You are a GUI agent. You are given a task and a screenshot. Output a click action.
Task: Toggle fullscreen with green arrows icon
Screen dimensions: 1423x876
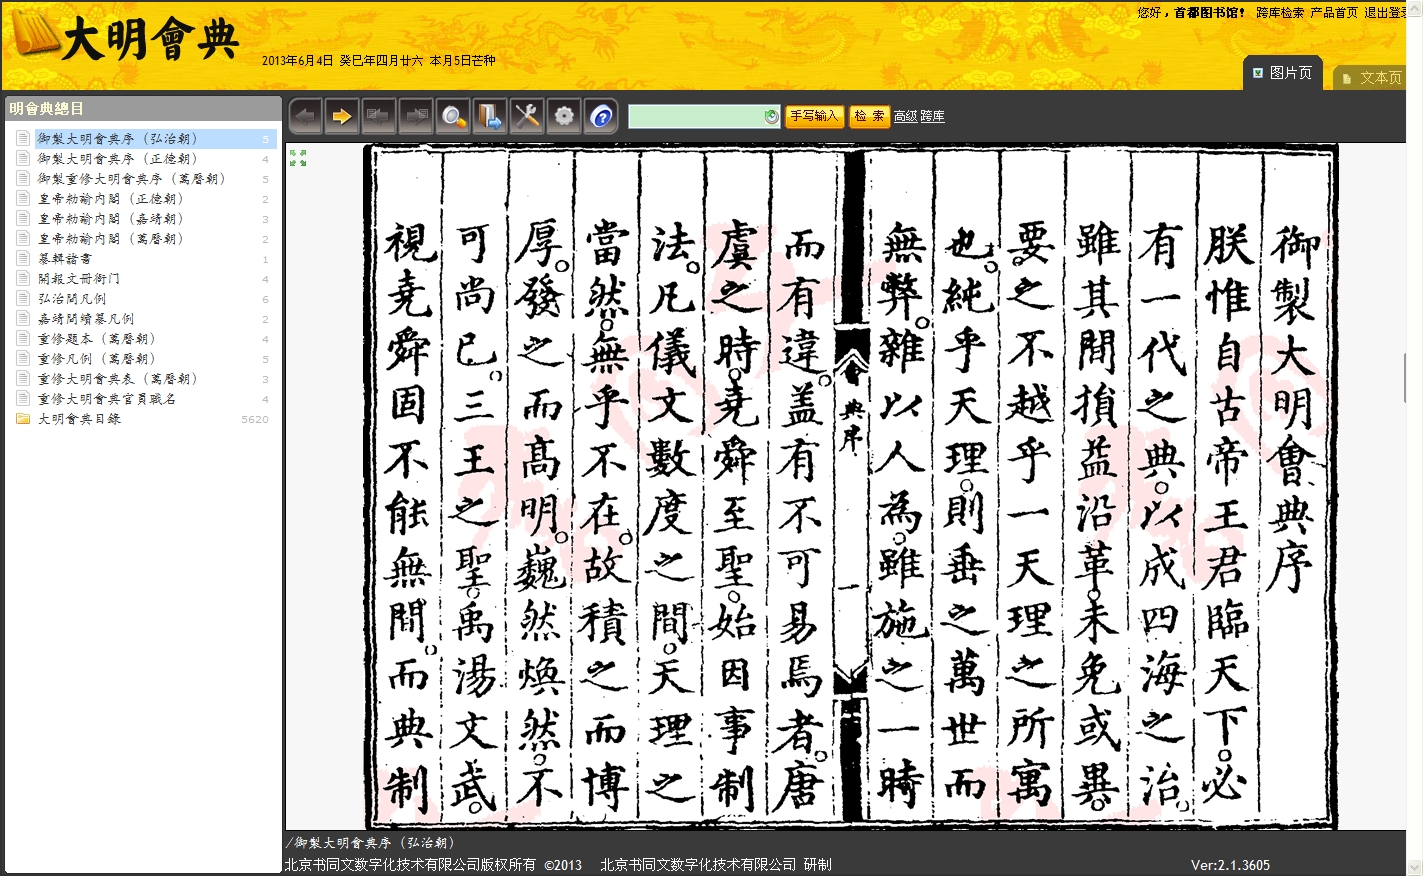(297, 157)
